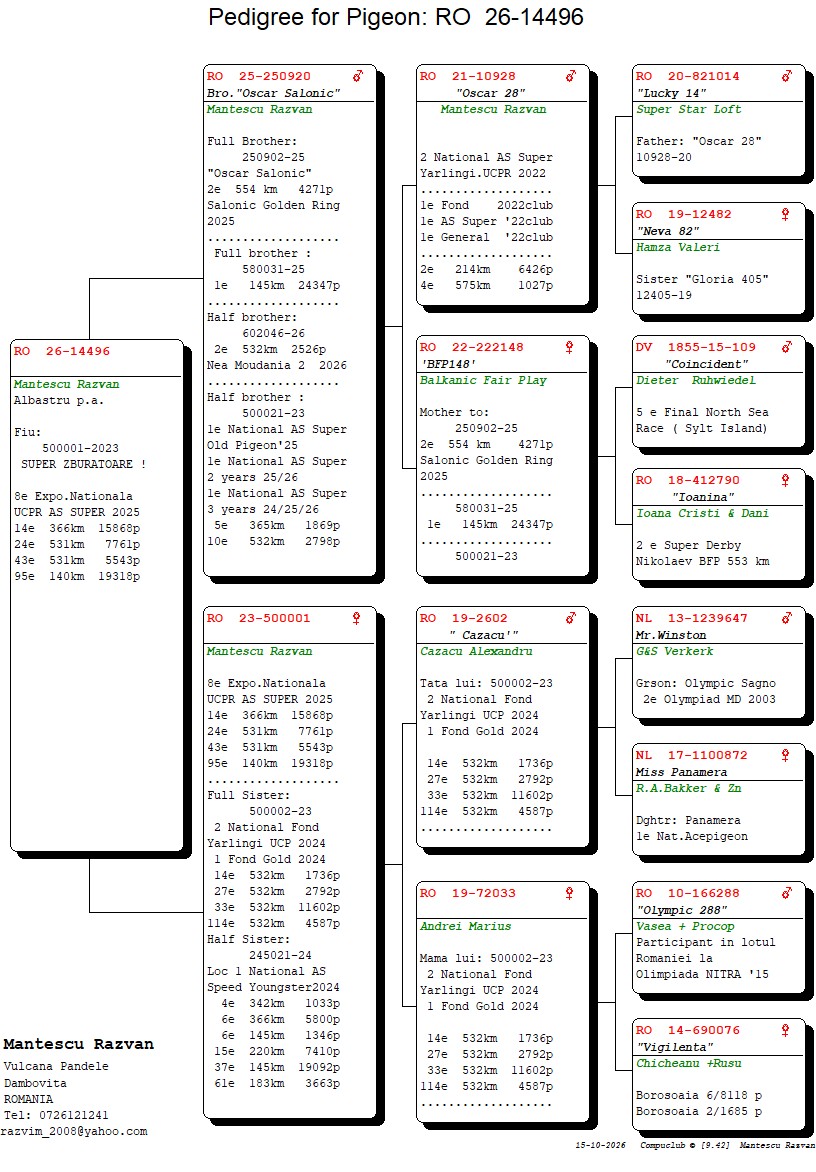The height and width of the screenshot is (1172, 816).
Task: Click the colour description 'Albastru p.a.'
Action: 59,401
